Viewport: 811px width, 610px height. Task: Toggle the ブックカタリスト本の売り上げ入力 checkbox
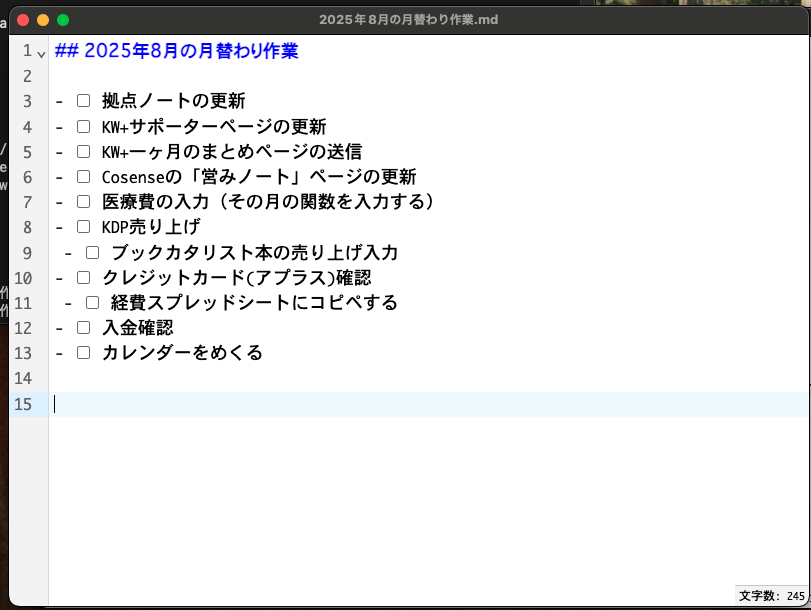click(x=92, y=252)
